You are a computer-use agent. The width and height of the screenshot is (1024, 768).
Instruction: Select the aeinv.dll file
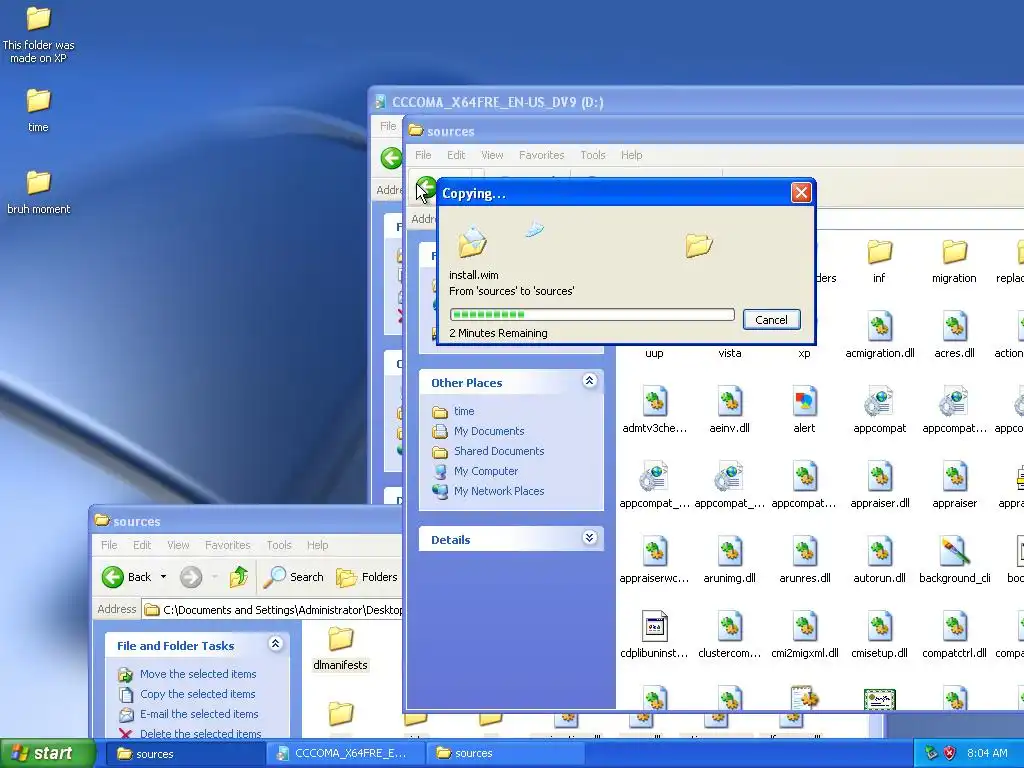coord(729,410)
